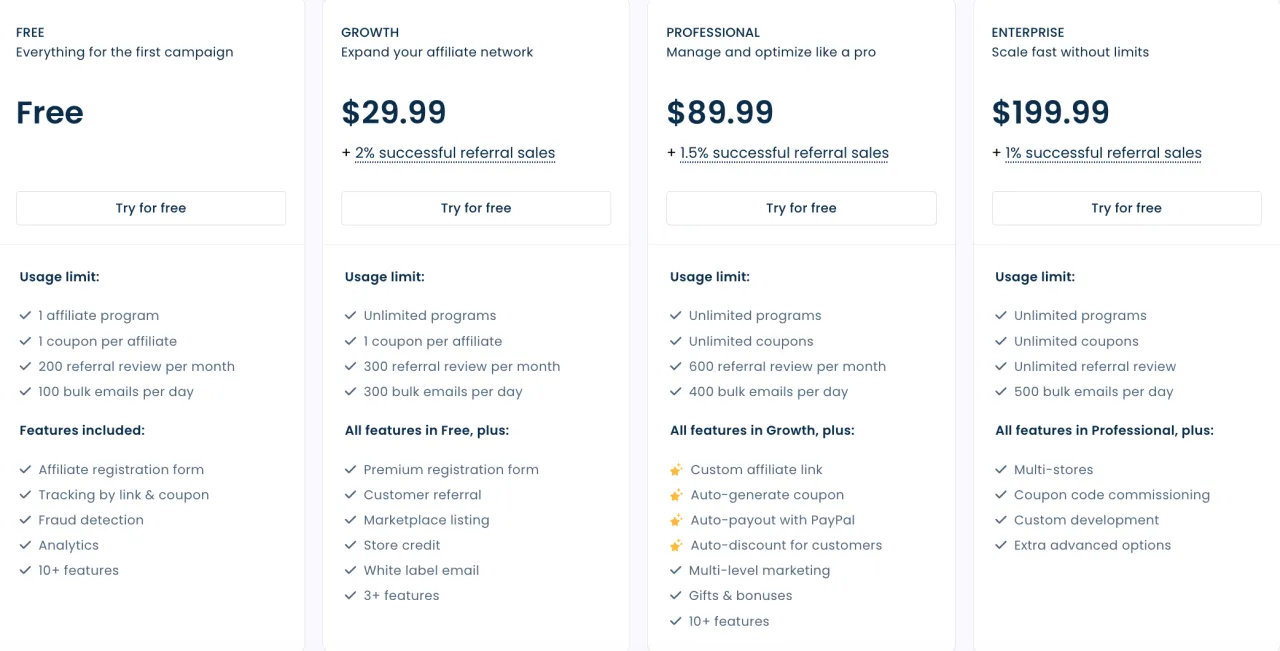Click Try for free under Enterprise plan

[x=1126, y=208]
